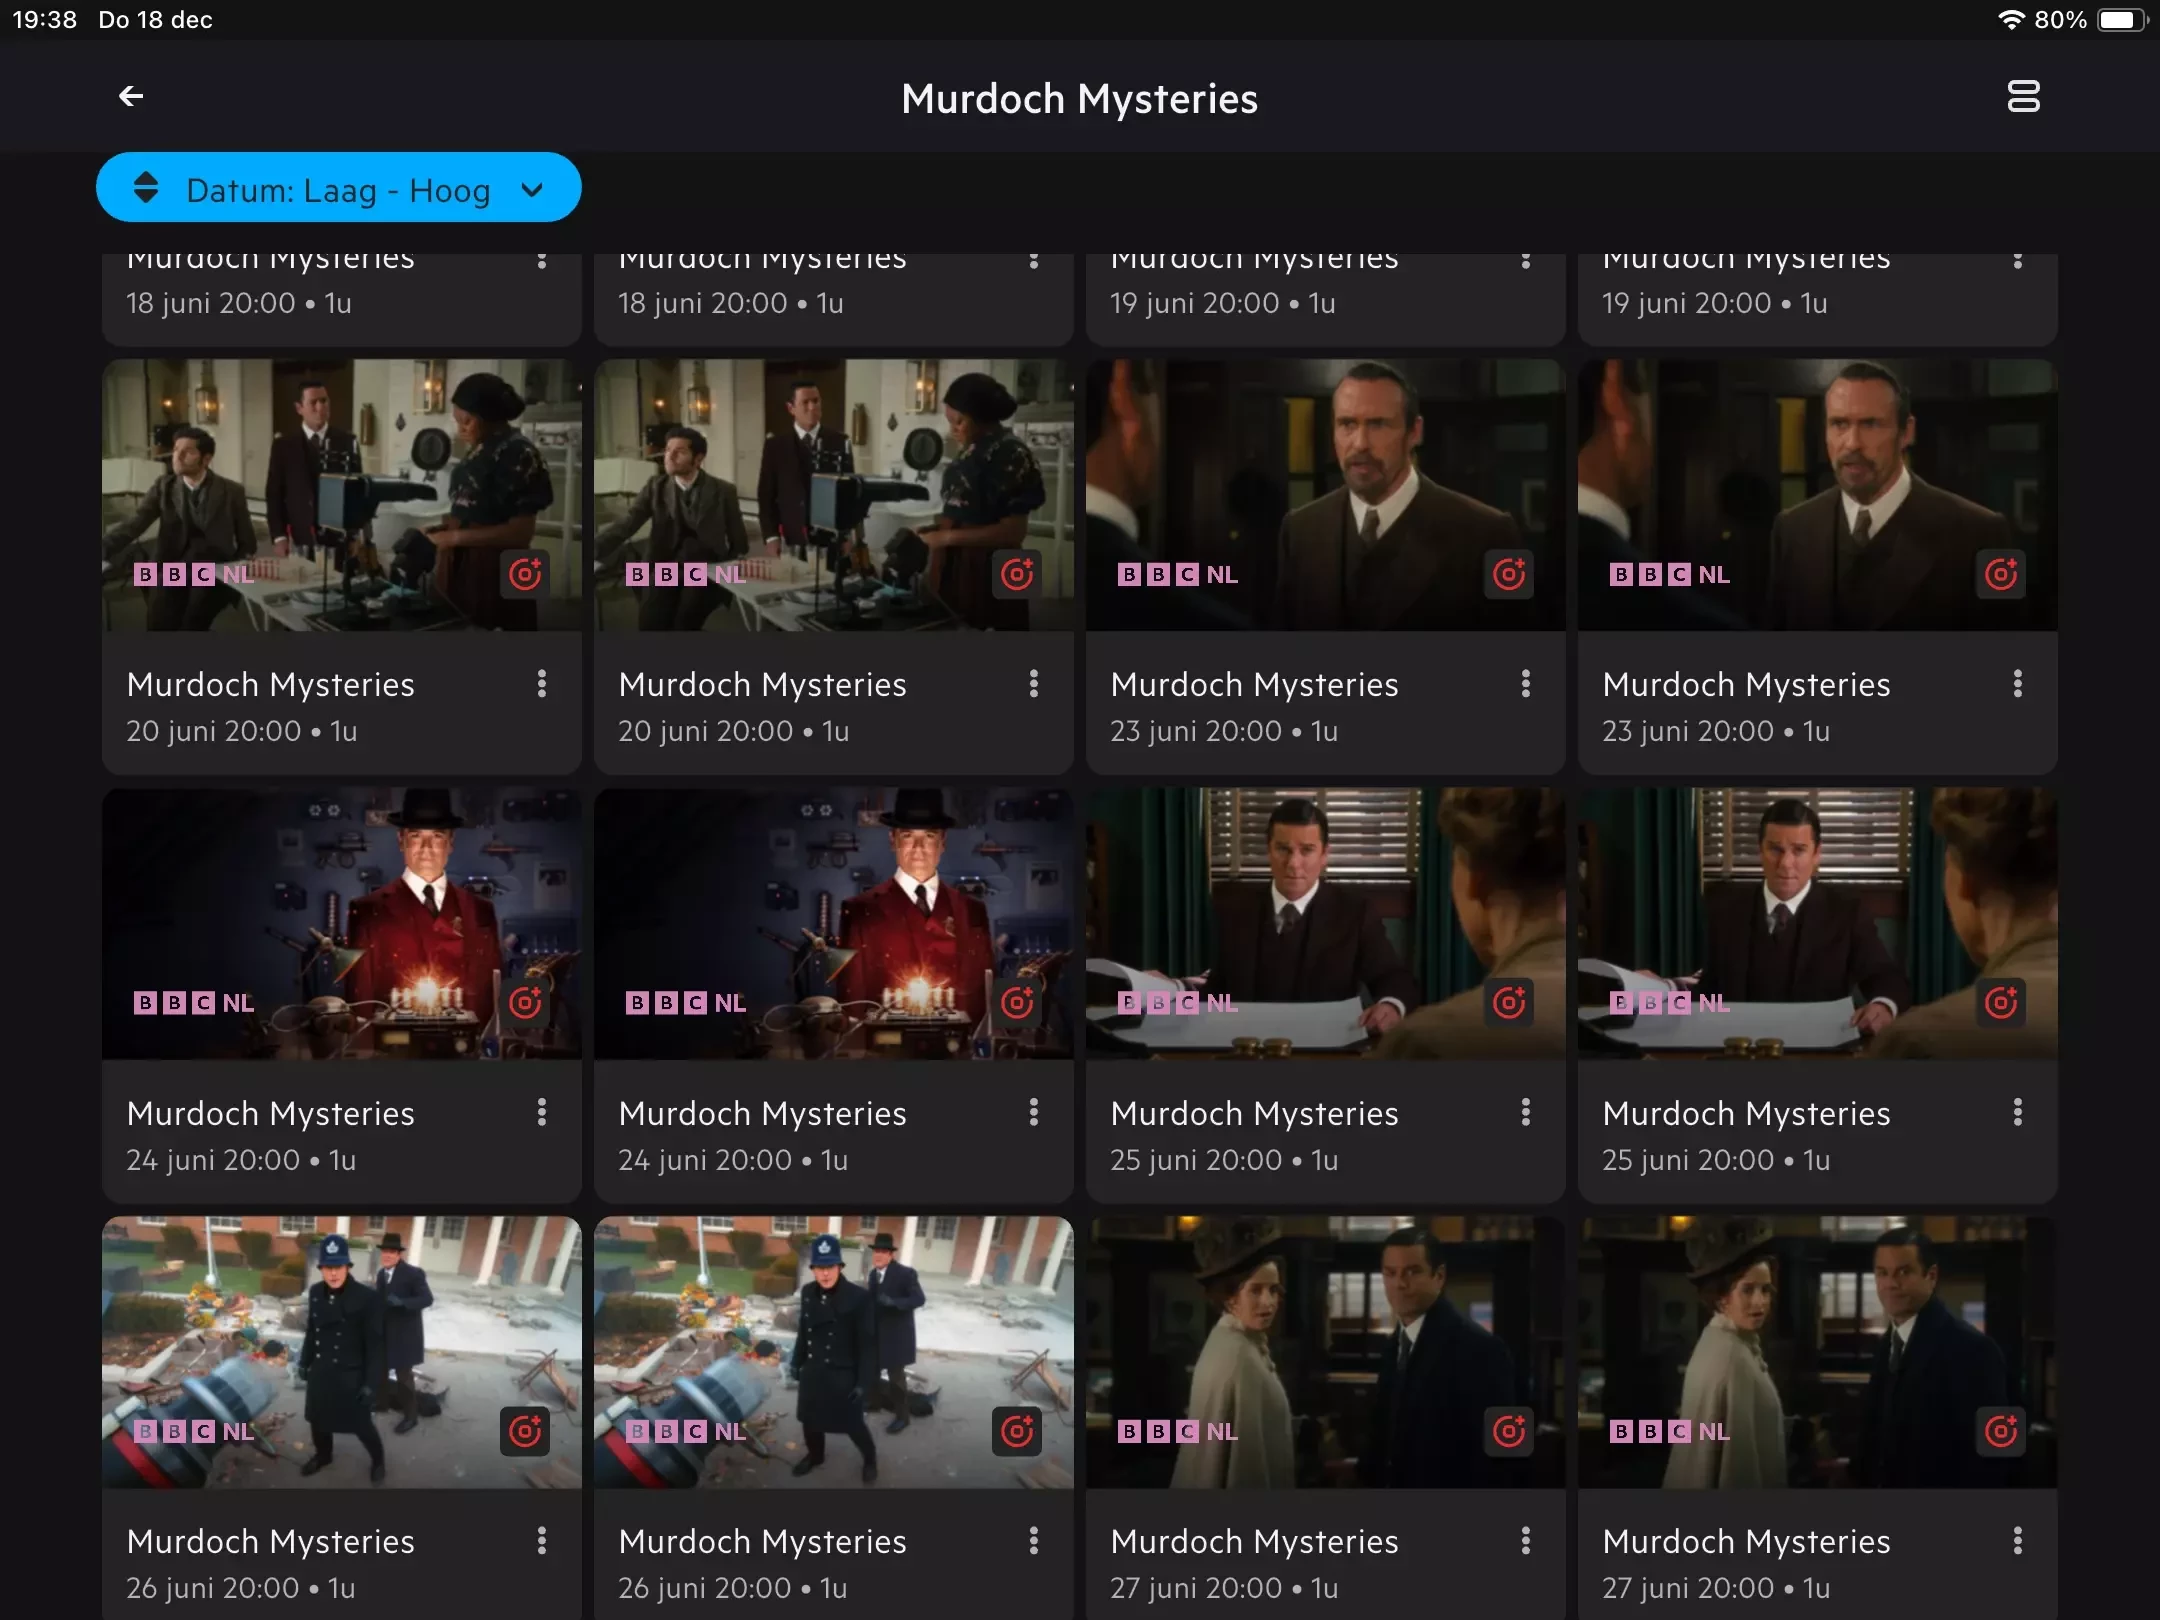Click the chevron on the date sort pill
Viewport: 2160px width, 1620px height.
(x=533, y=189)
